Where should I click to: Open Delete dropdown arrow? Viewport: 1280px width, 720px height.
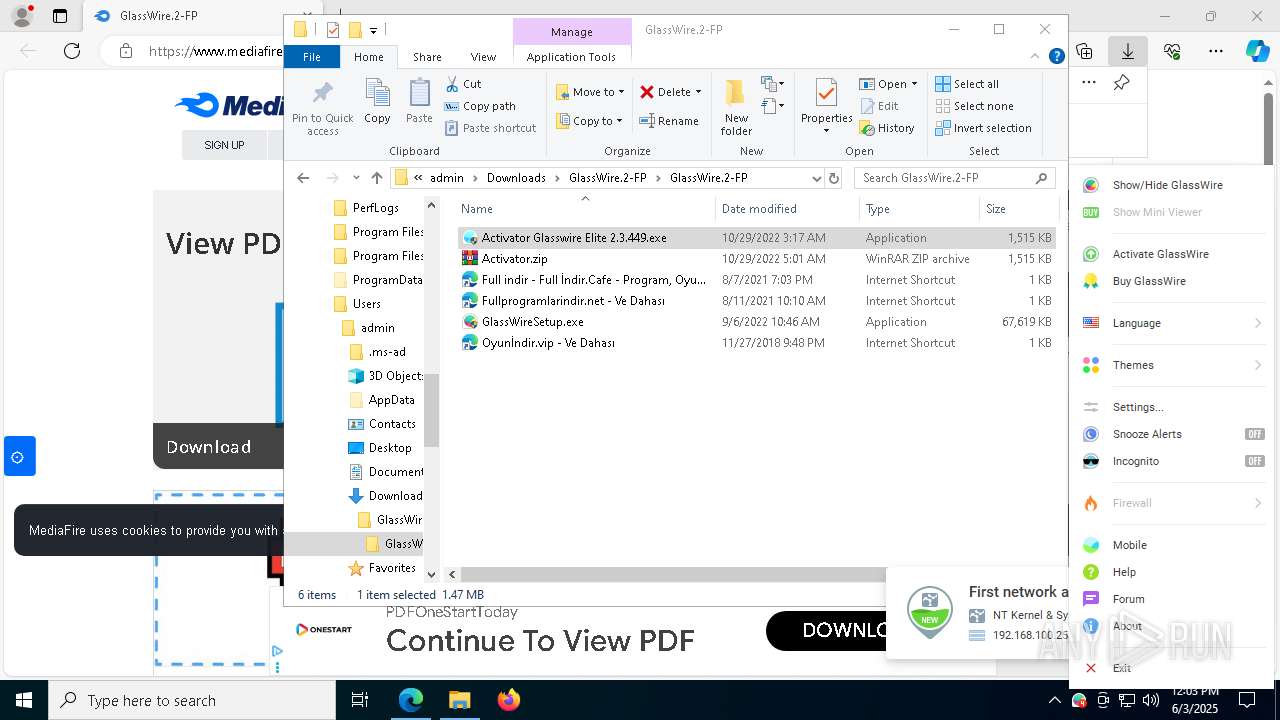698,92
